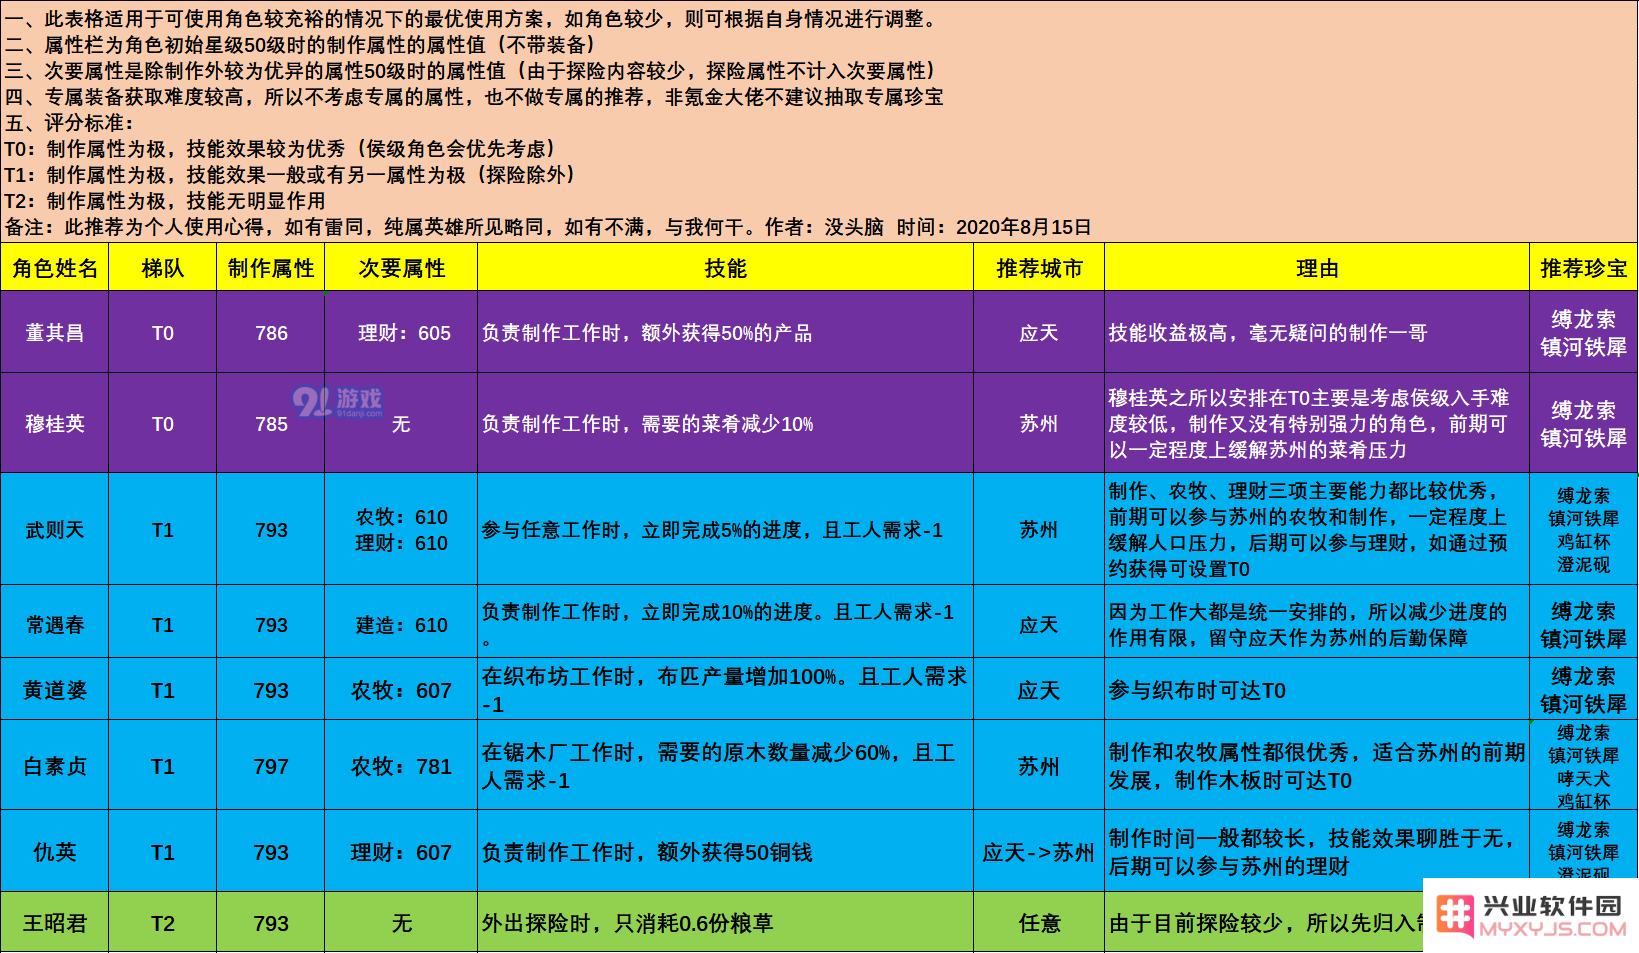Select the 仇英 name cell
Image resolution: width=1639 pixels, height=953 pixels.
pos(55,852)
